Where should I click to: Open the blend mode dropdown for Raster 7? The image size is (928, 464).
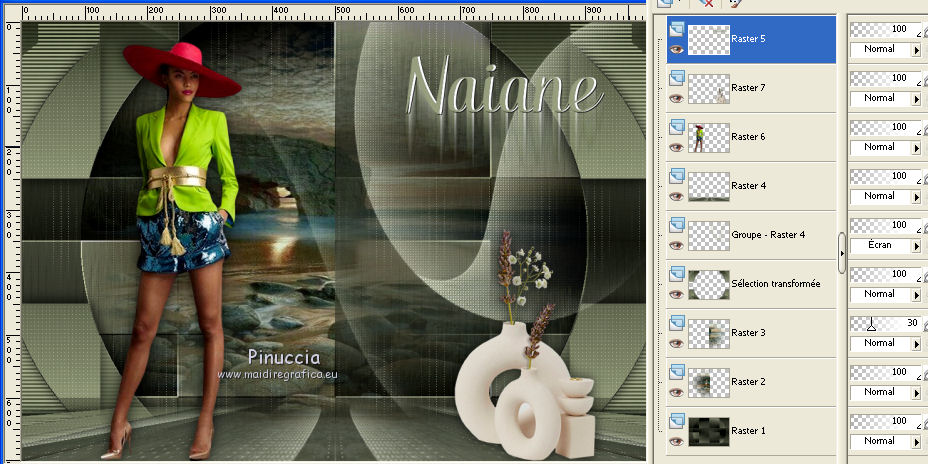(916, 99)
